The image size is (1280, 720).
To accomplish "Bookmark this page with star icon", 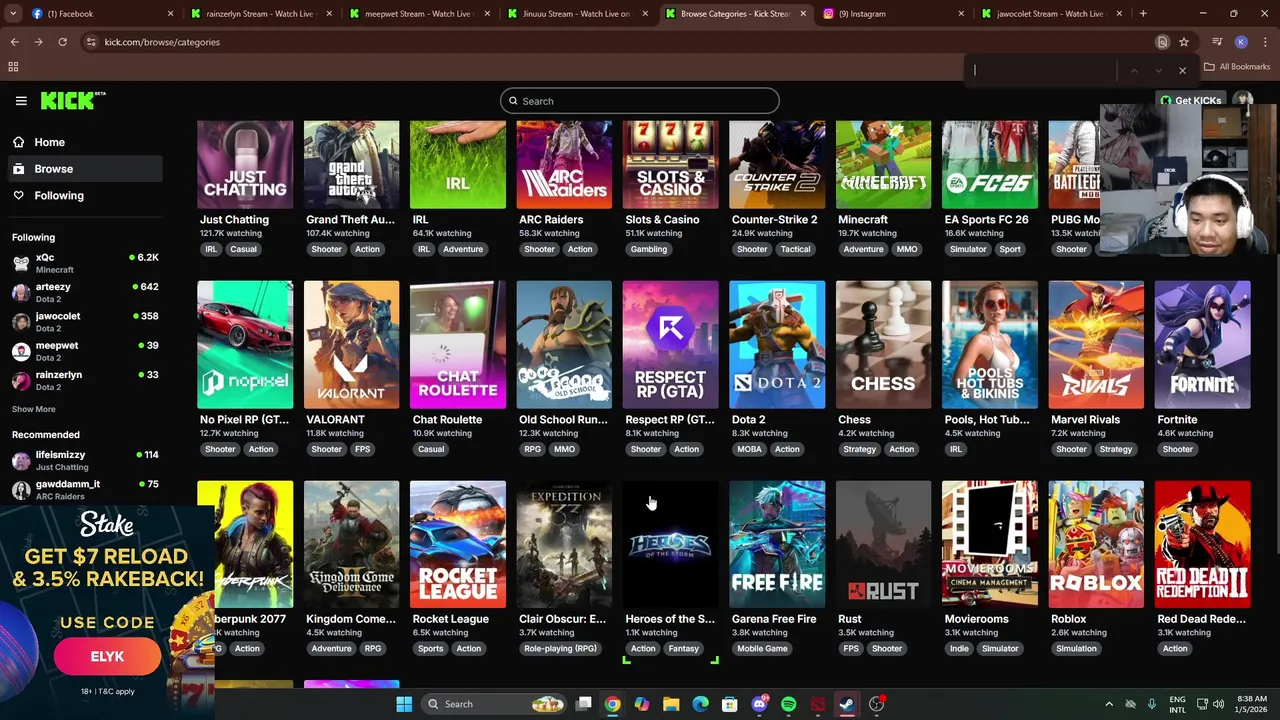I will tap(1184, 42).
